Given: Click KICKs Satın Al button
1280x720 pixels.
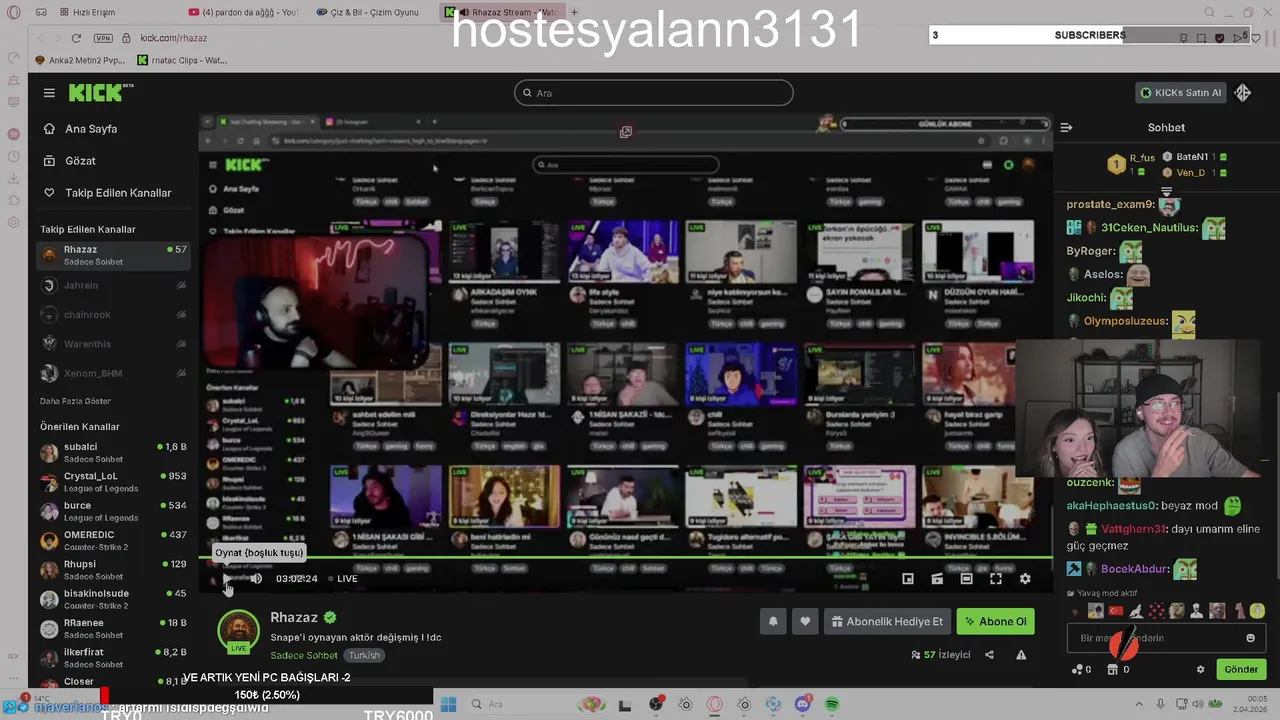Looking at the screenshot, I should (x=1181, y=93).
